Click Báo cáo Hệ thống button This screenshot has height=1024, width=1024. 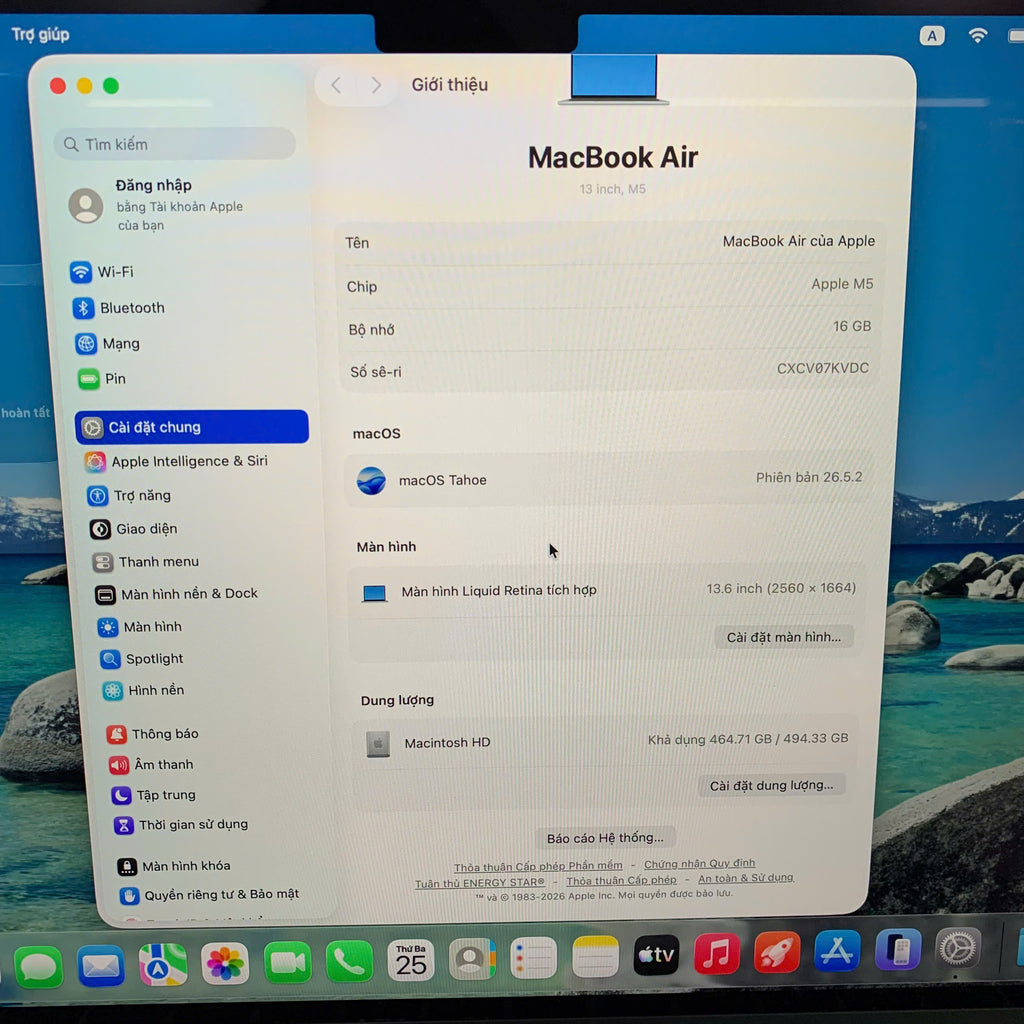(x=605, y=838)
